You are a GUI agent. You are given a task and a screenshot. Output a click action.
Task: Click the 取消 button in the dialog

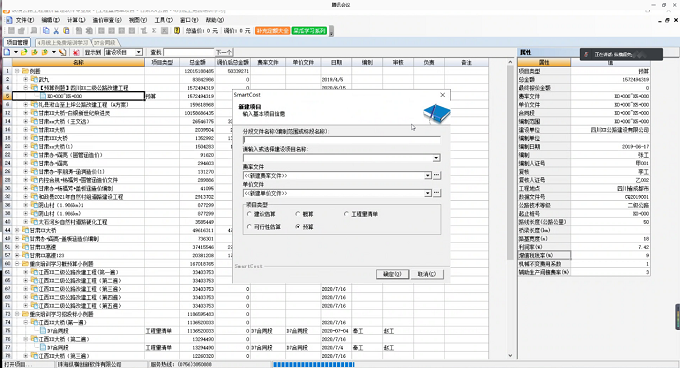point(427,274)
